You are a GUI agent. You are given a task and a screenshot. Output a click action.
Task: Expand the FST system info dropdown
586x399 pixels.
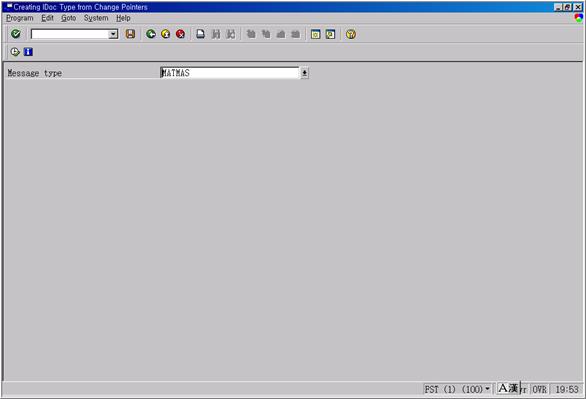pos(487,389)
